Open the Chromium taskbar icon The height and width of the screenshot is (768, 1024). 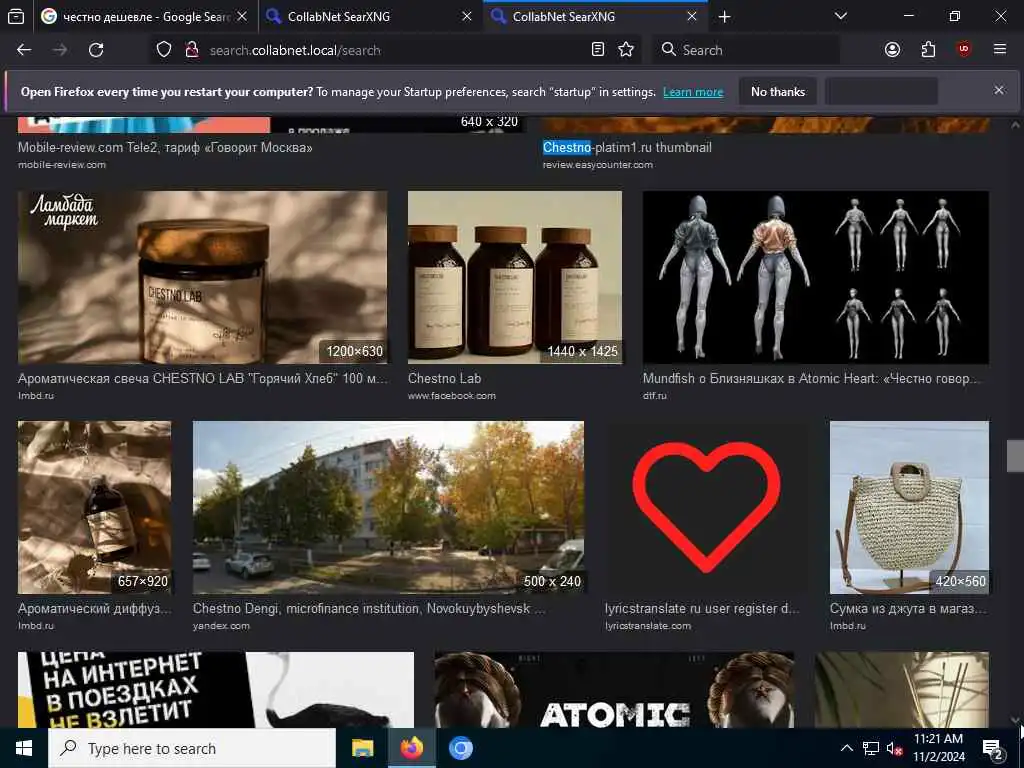(x=460, y=748)
